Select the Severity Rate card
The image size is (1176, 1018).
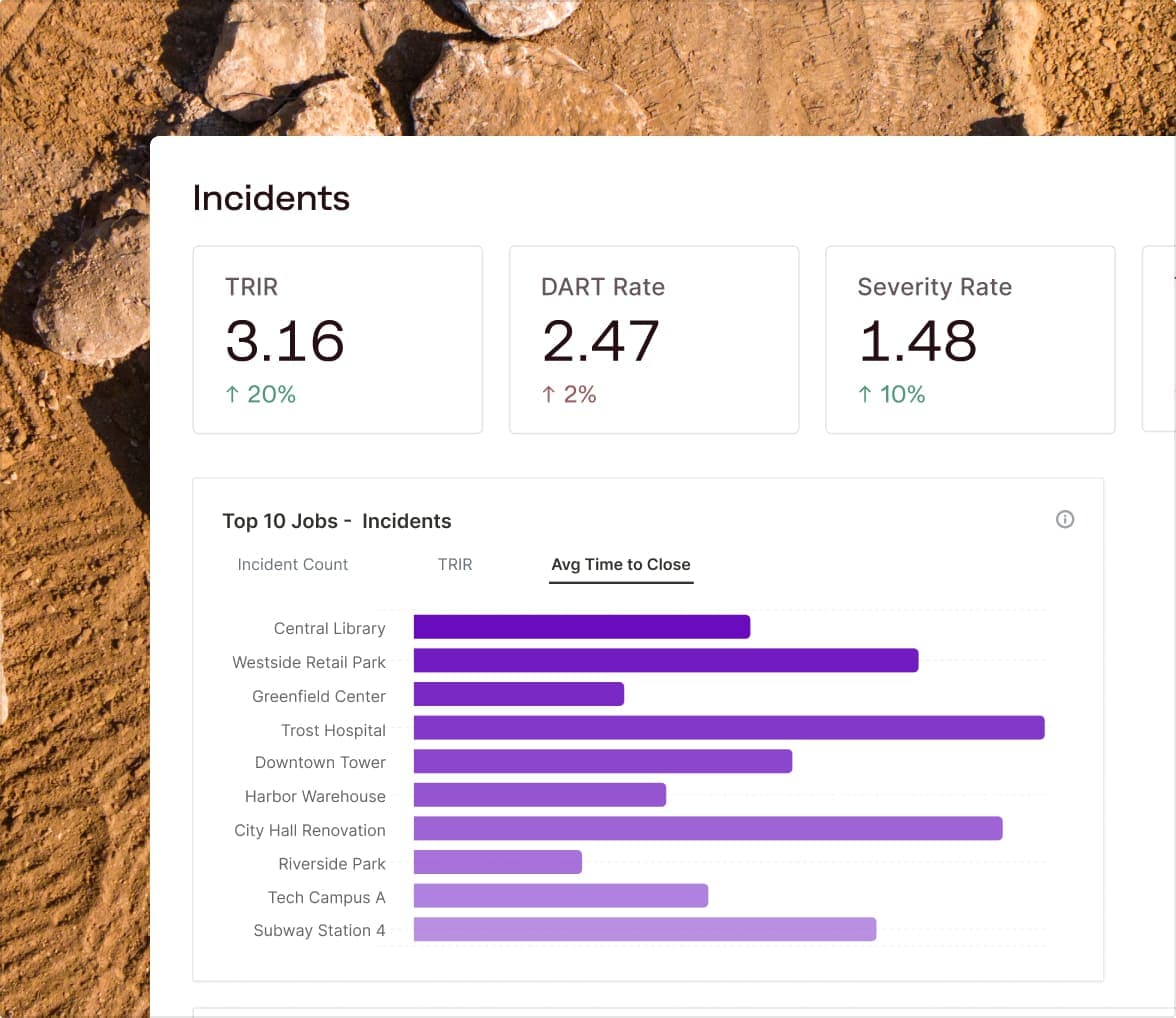(969, 339)
